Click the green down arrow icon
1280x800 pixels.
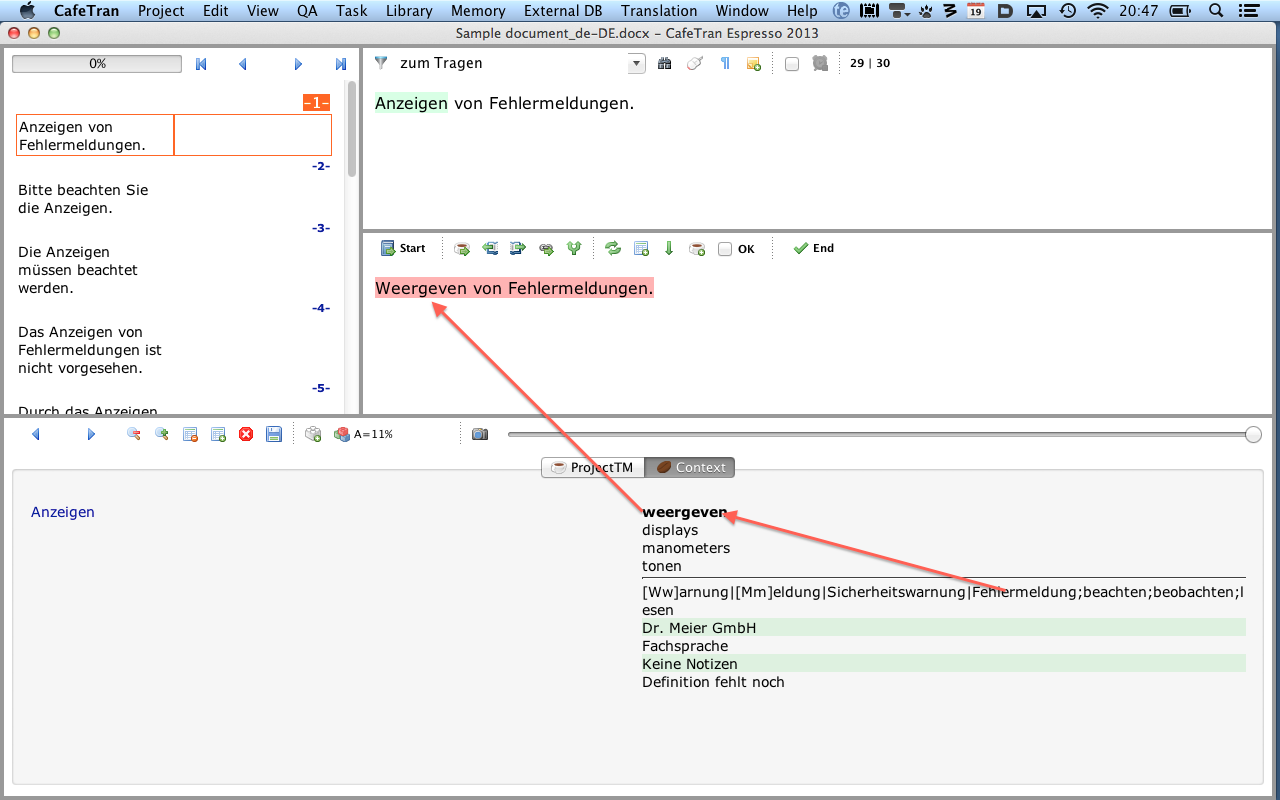tap(669, 249)
